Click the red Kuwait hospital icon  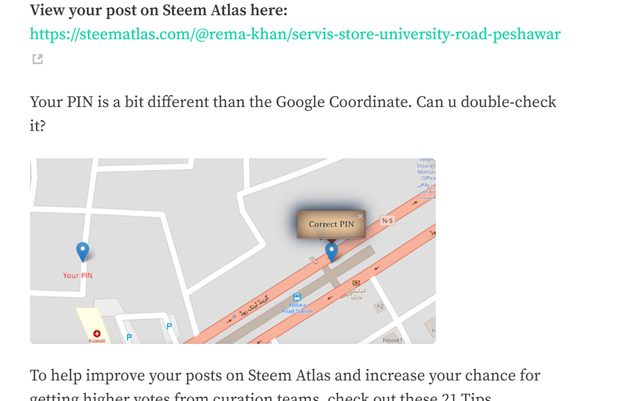click(x=97, y=334)
